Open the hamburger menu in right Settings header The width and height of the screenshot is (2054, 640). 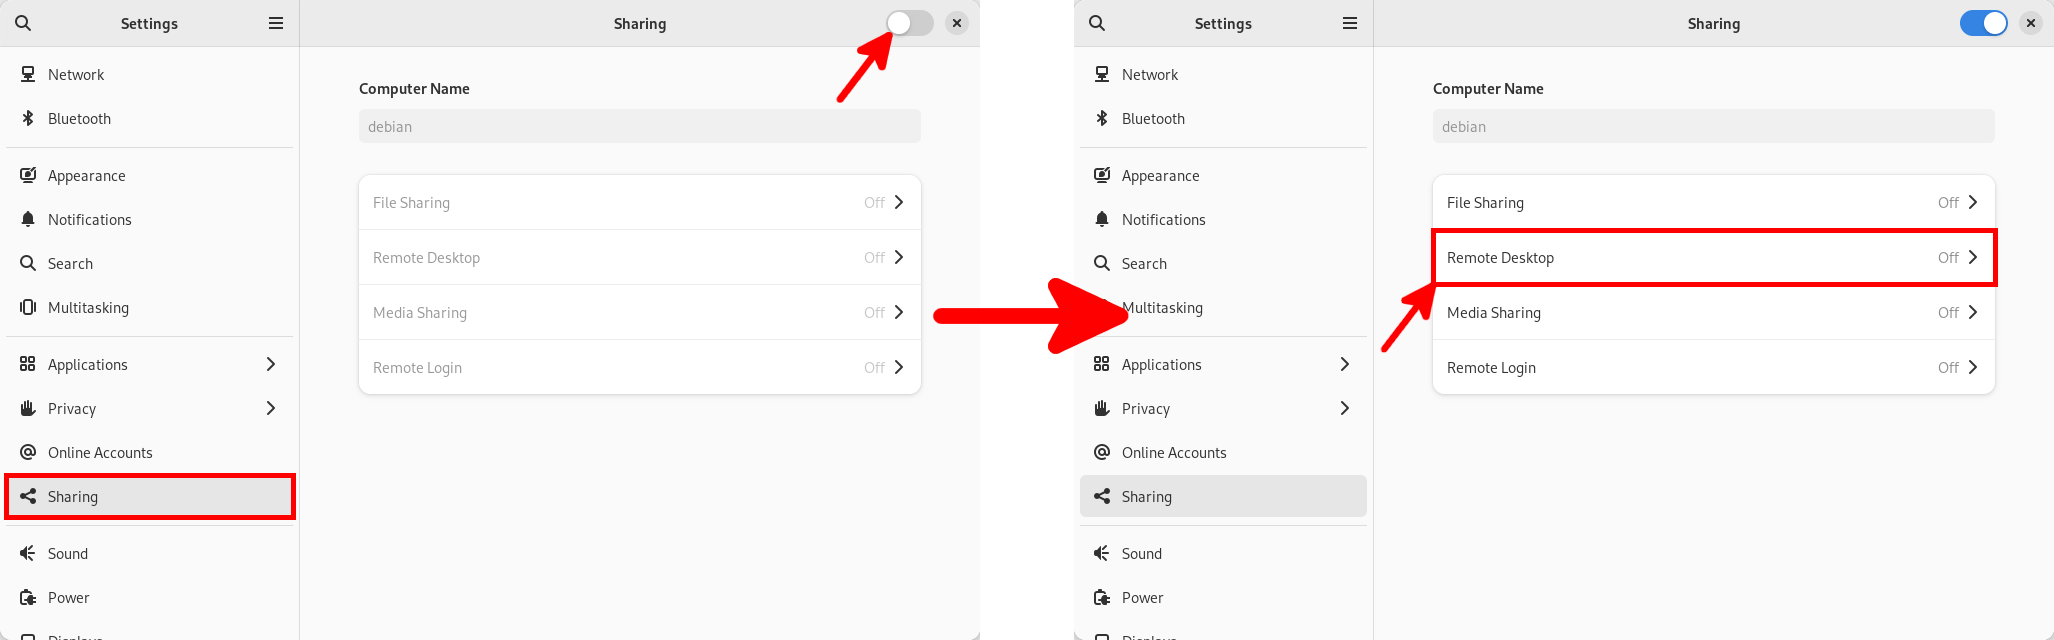tap(1350, 23)
